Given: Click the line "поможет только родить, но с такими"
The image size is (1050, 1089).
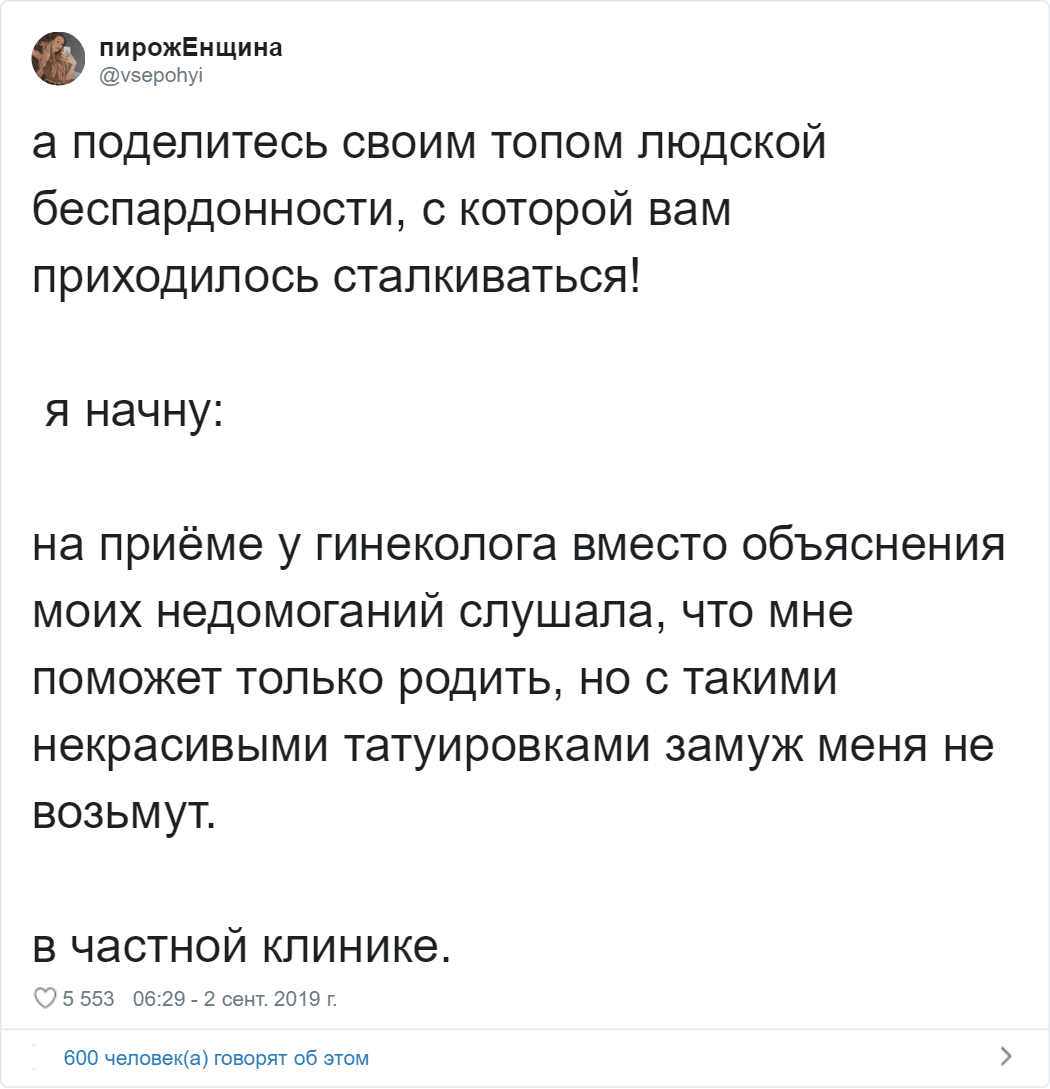Looking at the screenshot, I should (x=434, y=679).
